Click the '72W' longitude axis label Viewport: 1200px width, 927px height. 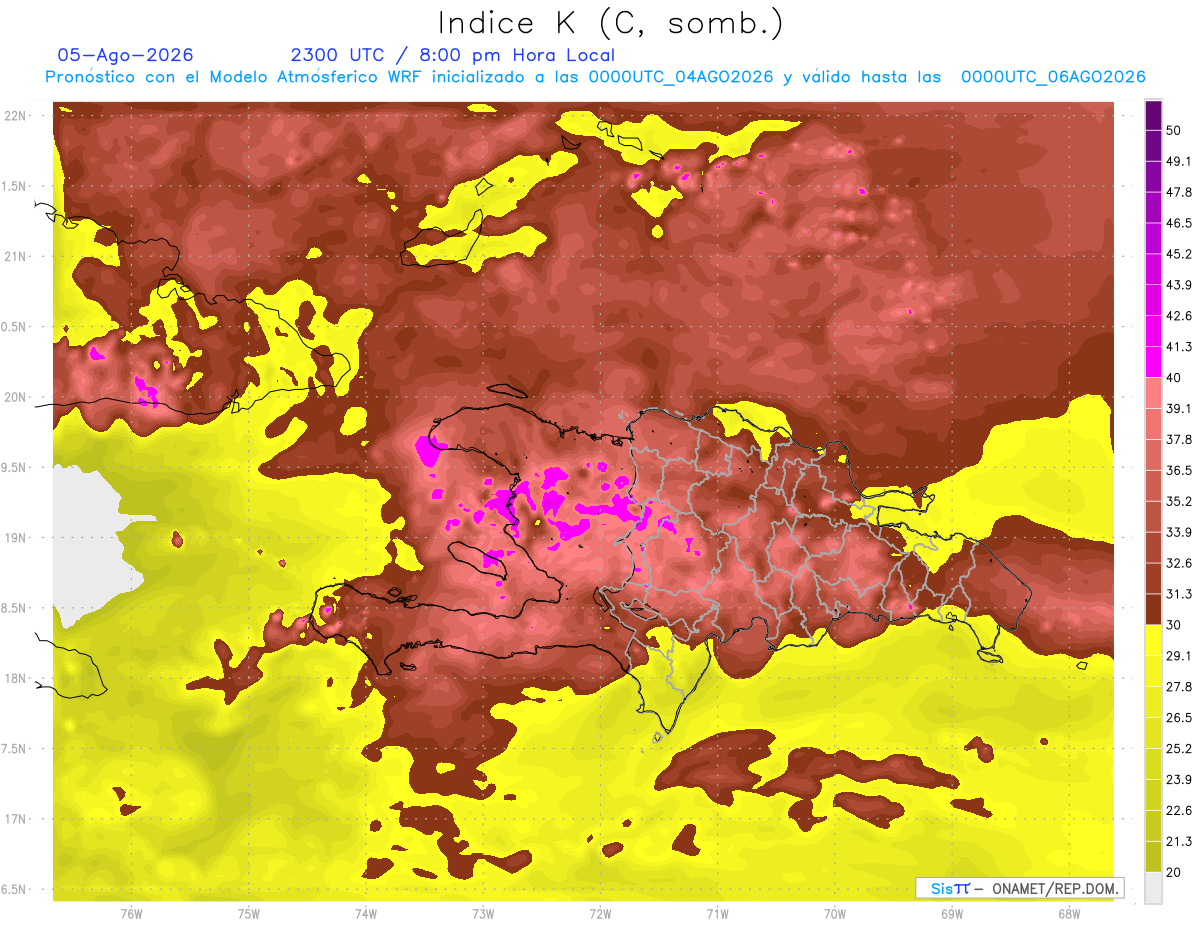click(x=600, y=914)
